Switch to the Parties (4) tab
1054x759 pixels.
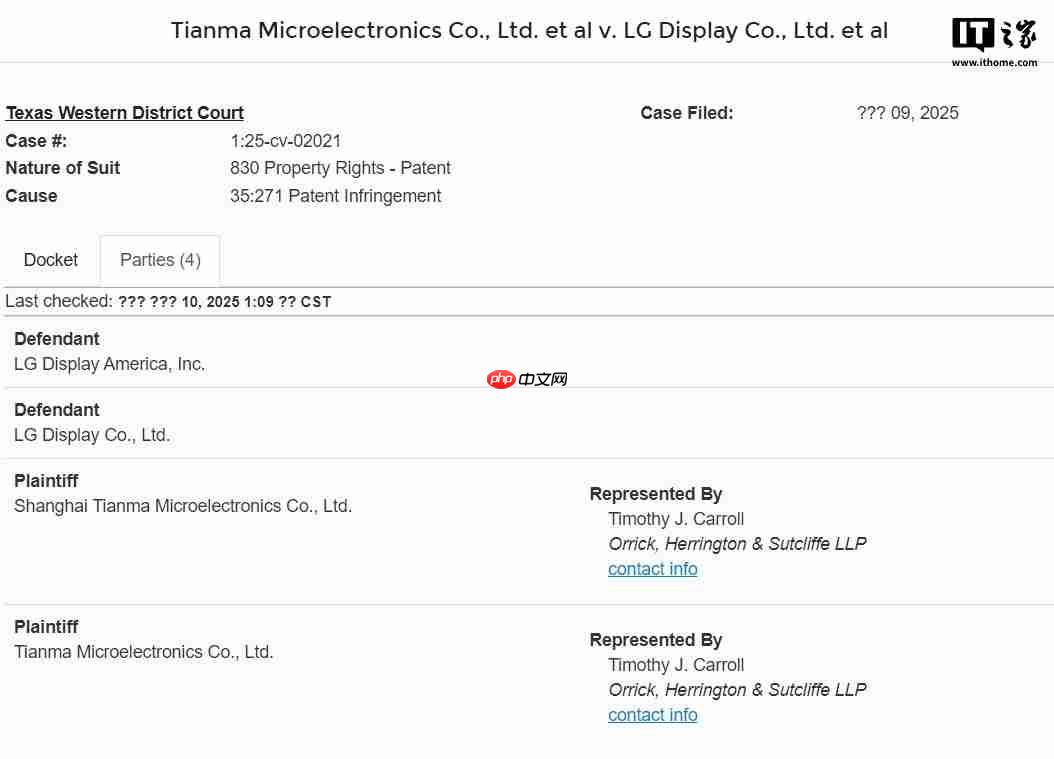pos(160,259)
